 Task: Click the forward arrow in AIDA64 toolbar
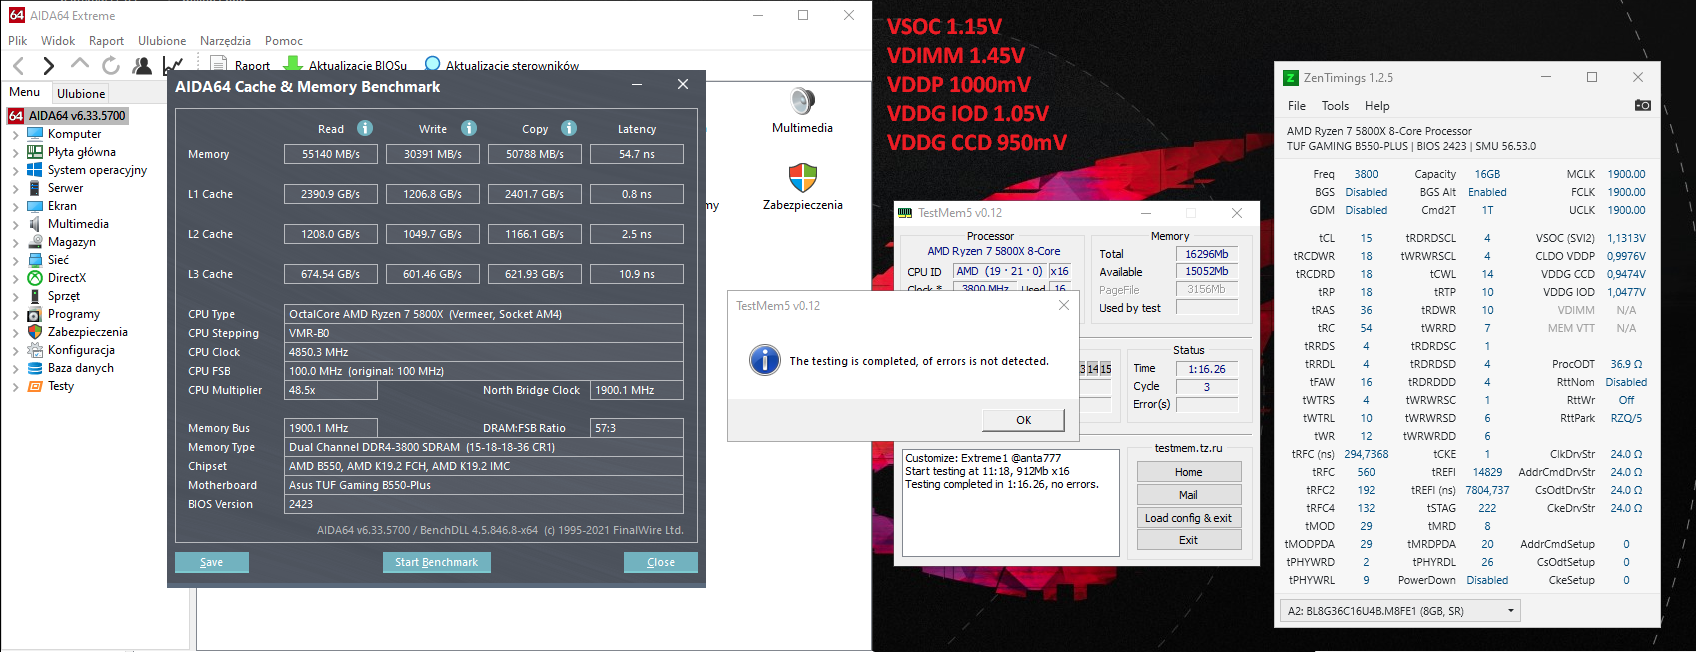pyautogui.click(x=48, y=66)
